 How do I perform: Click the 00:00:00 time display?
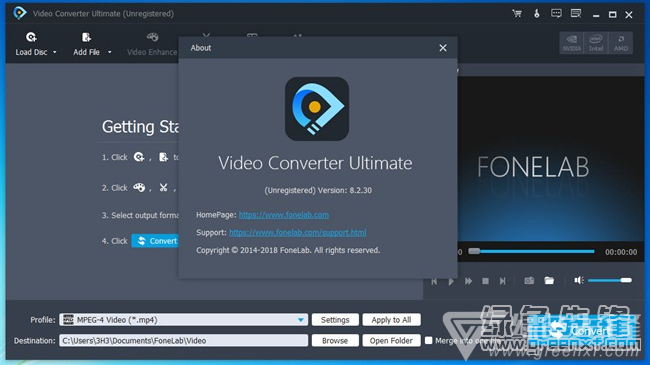pos(621,252)
